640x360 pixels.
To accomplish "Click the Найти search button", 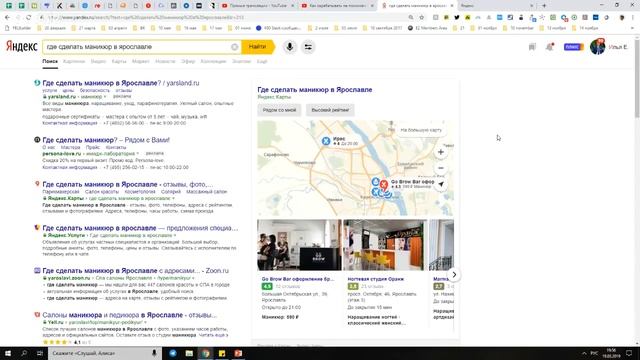I will (x=258, y=47).
